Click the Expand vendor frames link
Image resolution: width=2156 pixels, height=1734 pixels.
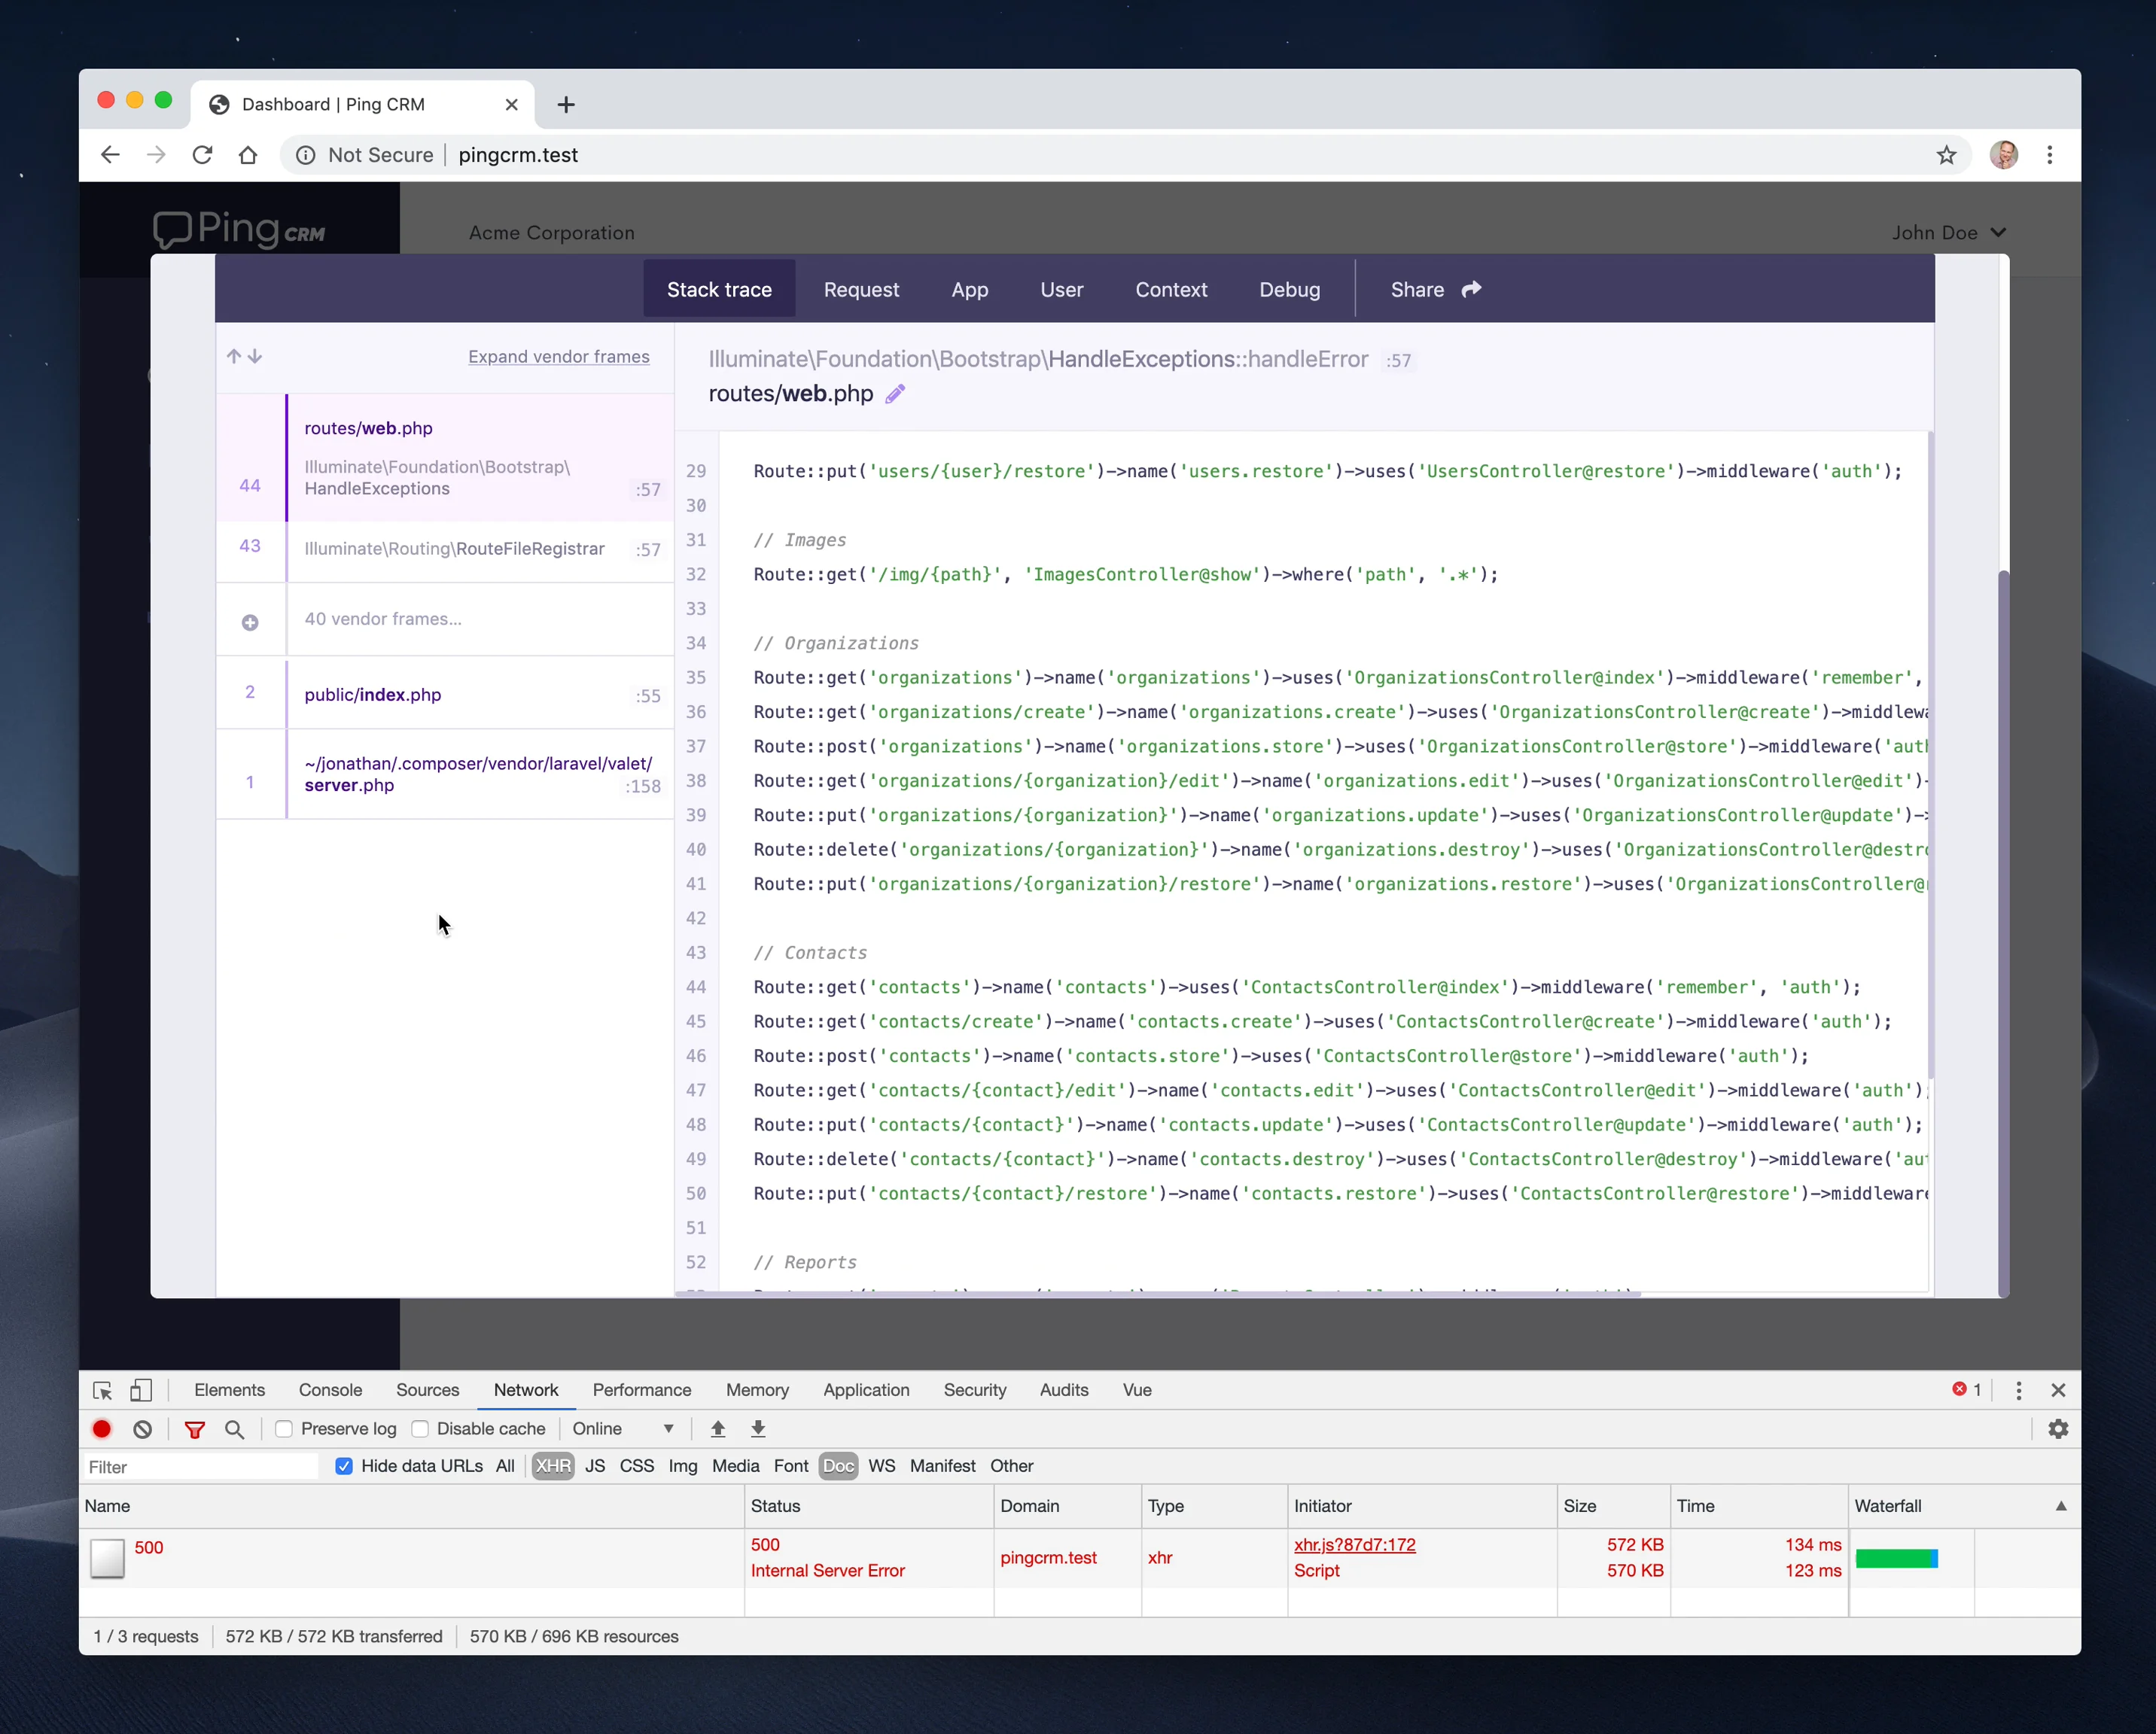click(558, 357)
